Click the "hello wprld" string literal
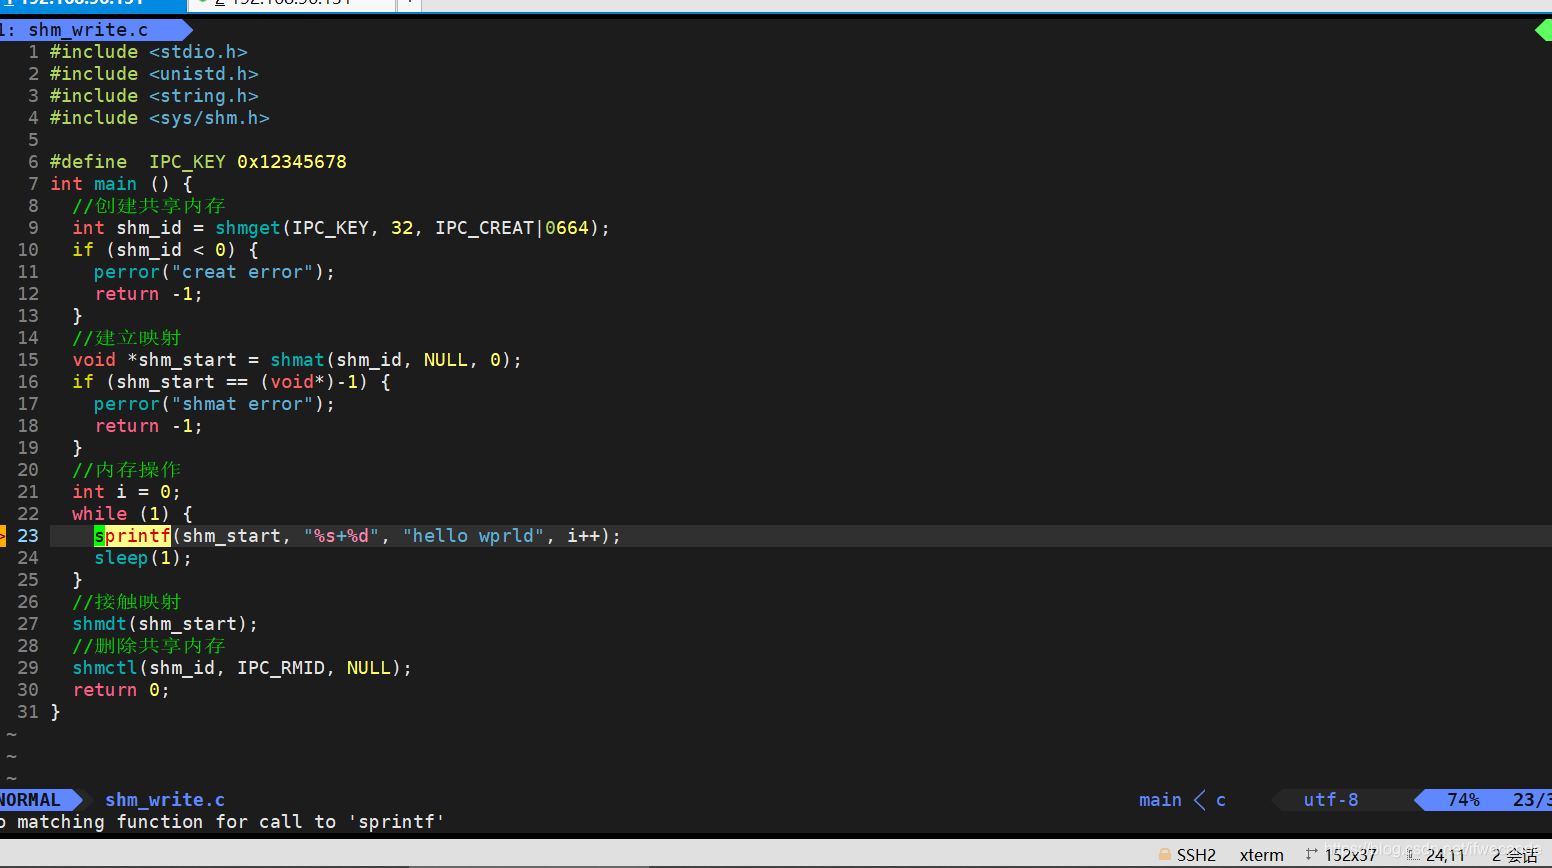Image resolution: width=1552 pixels, height=868 pixels. (x=473, y=536)
